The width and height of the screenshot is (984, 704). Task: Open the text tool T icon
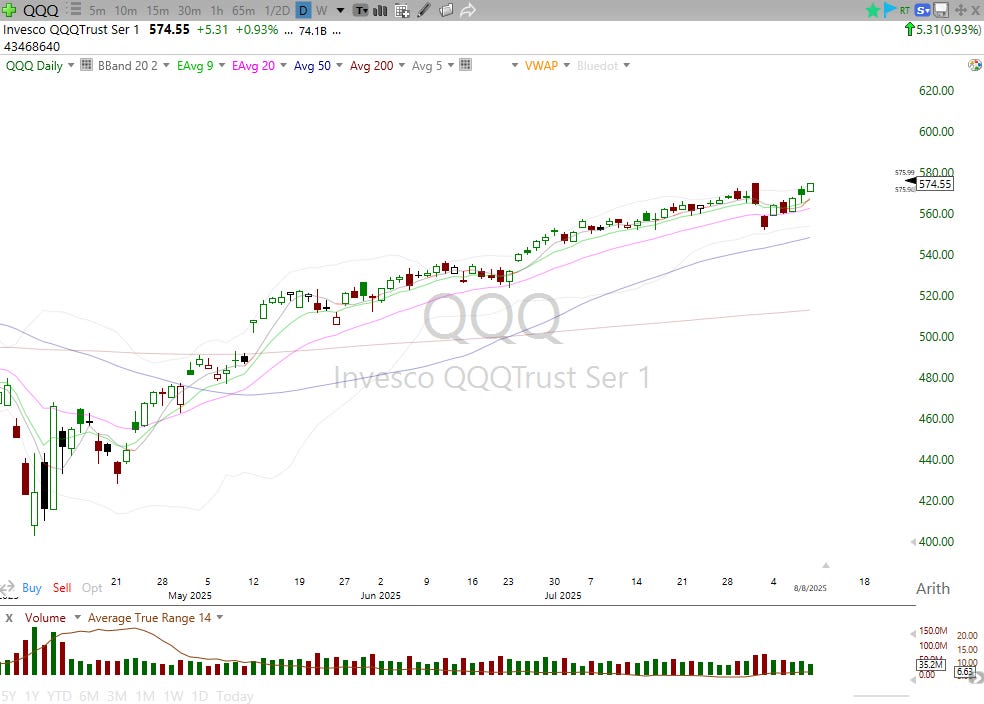coord(361,10)
